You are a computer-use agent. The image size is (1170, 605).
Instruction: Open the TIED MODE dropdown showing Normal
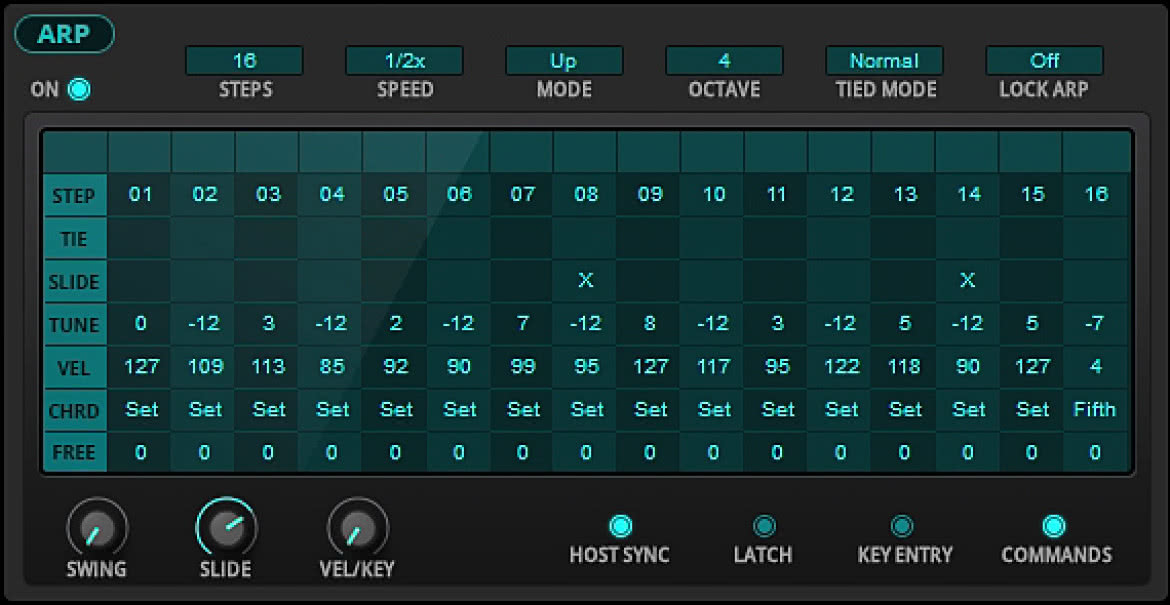coord(884,60)
